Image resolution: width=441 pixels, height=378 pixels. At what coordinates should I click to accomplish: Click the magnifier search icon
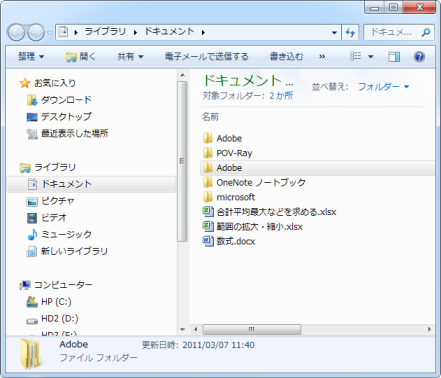click(426, 32)
